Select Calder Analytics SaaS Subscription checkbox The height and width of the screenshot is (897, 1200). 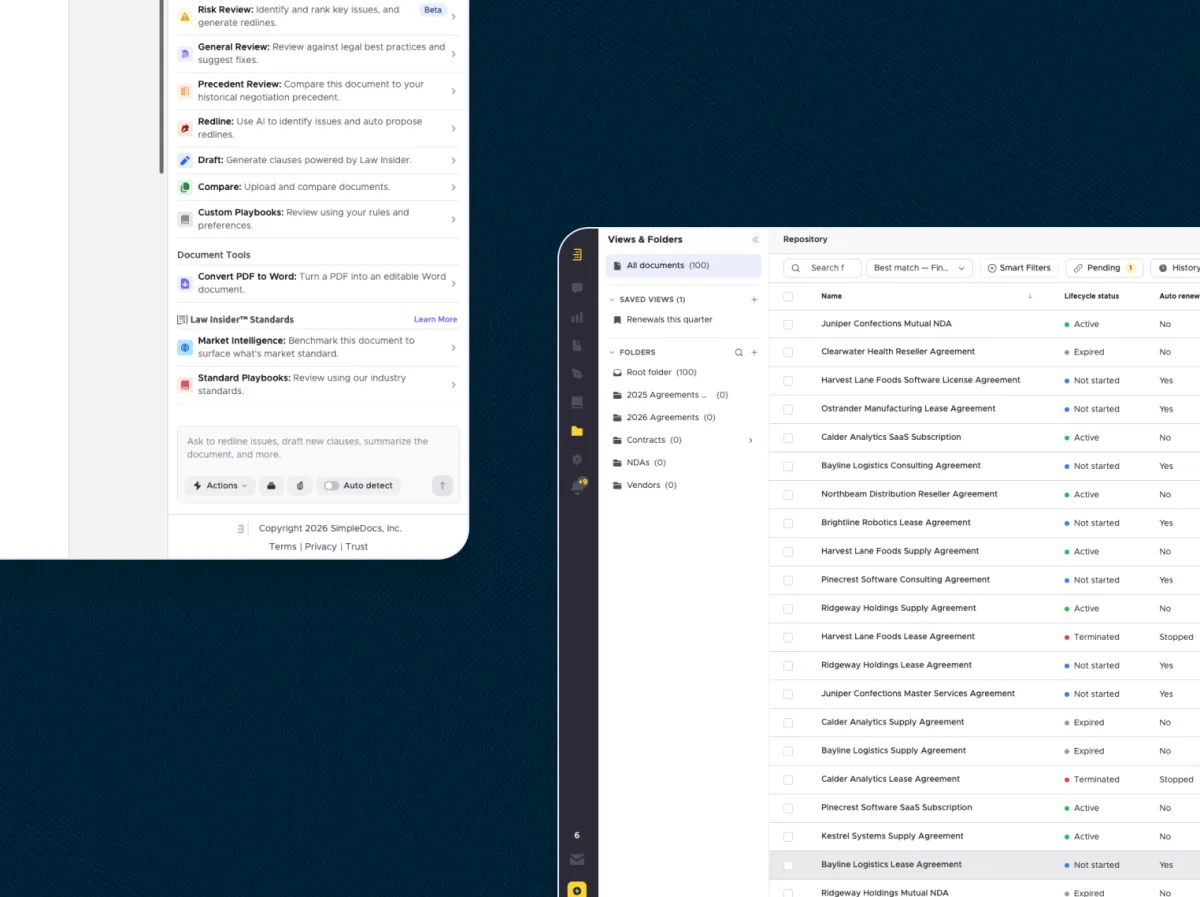click(x=788, y=438)
